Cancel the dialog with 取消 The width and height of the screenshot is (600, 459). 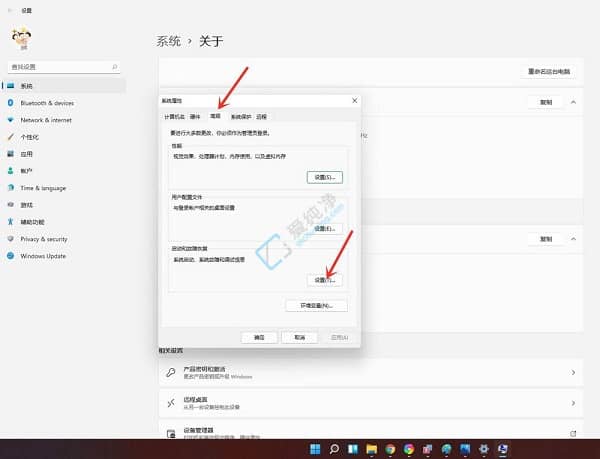click(x=300, y=337)
